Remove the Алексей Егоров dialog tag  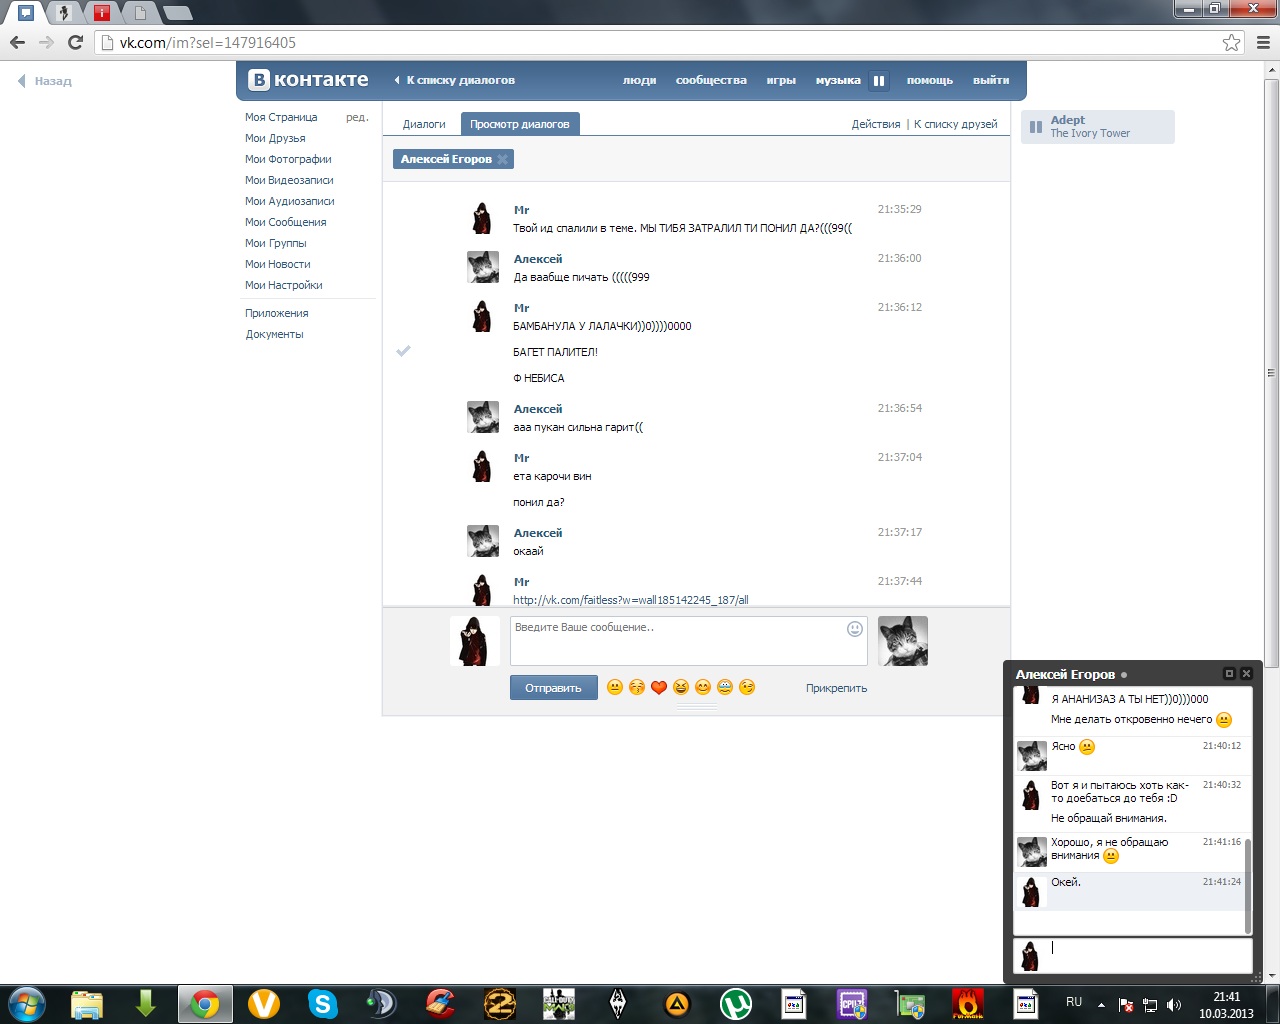[x=503, y=159]
